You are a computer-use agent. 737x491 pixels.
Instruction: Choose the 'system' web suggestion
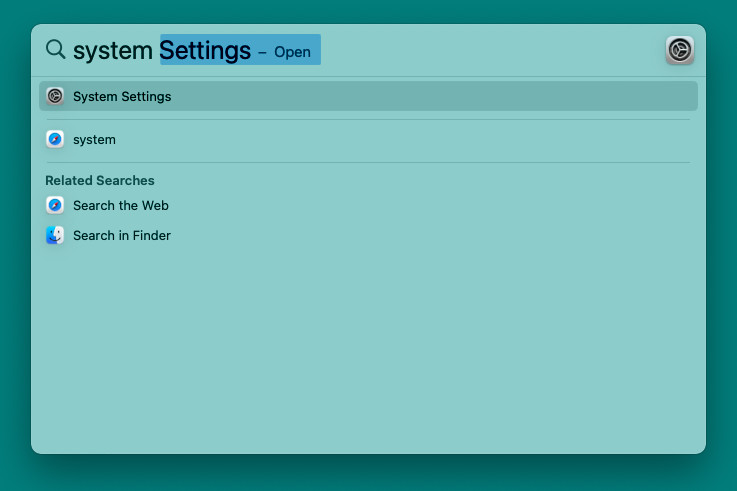[x=368, y=140]
